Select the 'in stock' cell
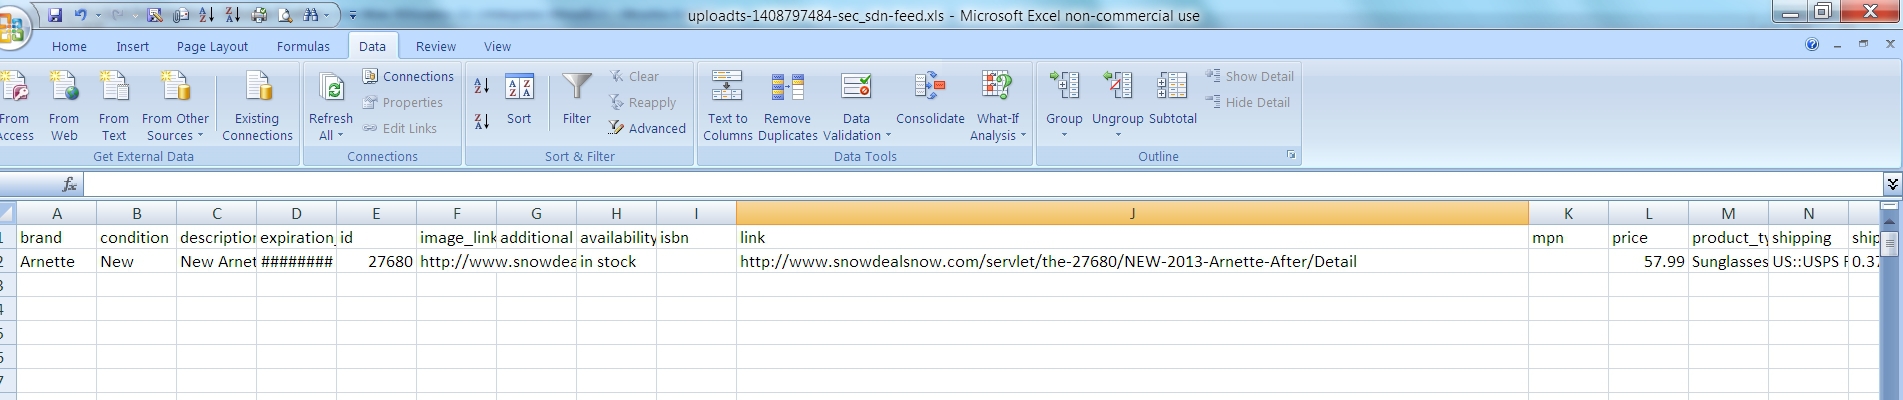 tap(616, 261)
